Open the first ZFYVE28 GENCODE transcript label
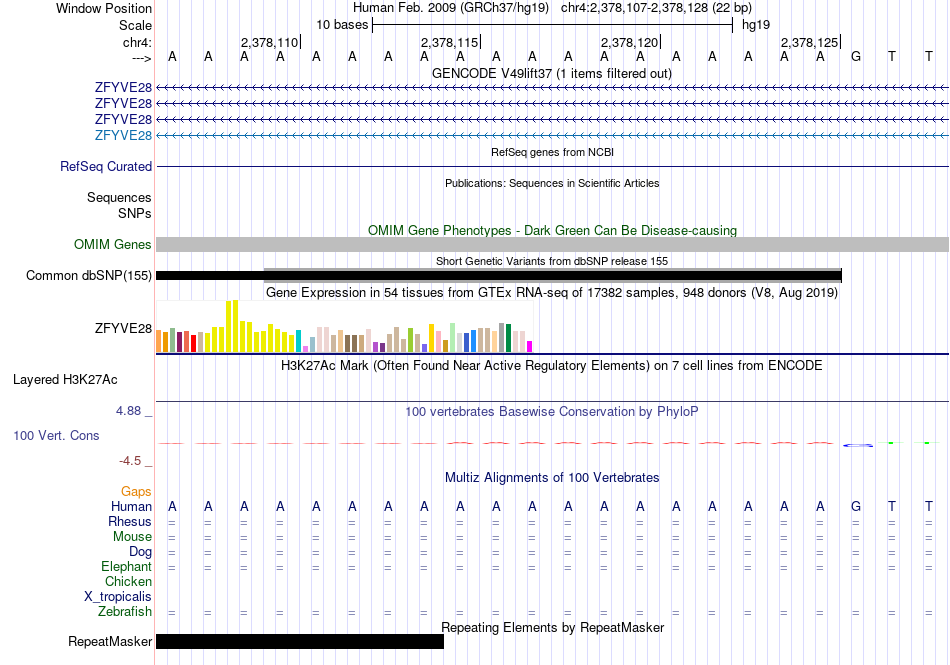 [123, 88]
